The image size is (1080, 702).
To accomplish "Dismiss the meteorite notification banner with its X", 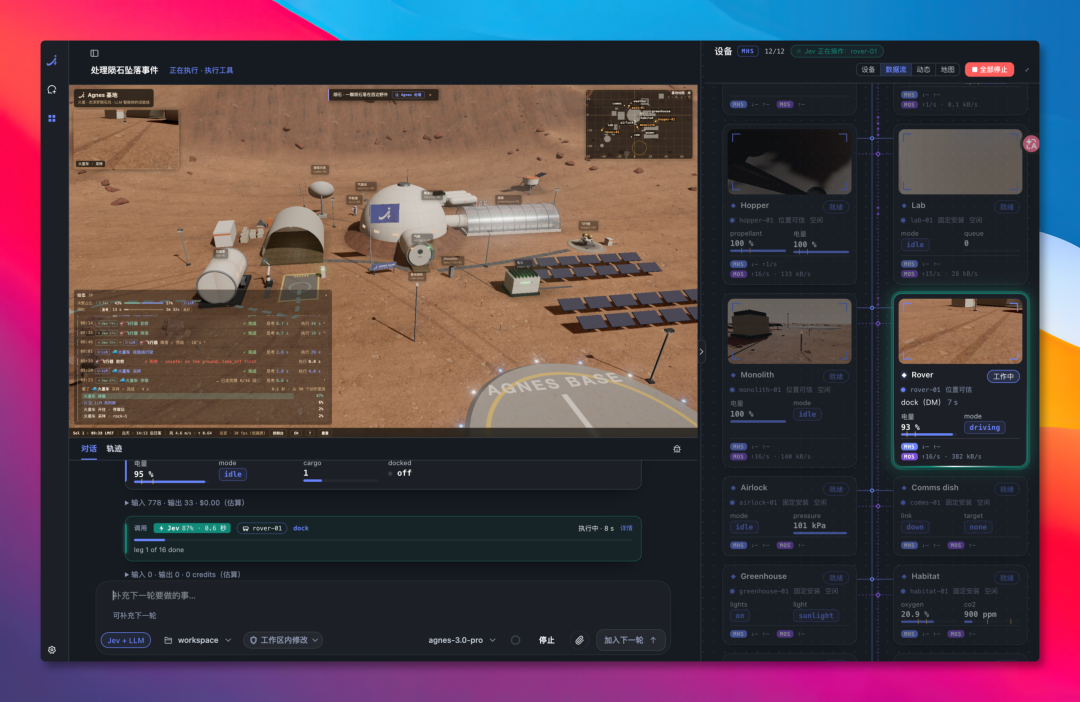I will 430,95.
